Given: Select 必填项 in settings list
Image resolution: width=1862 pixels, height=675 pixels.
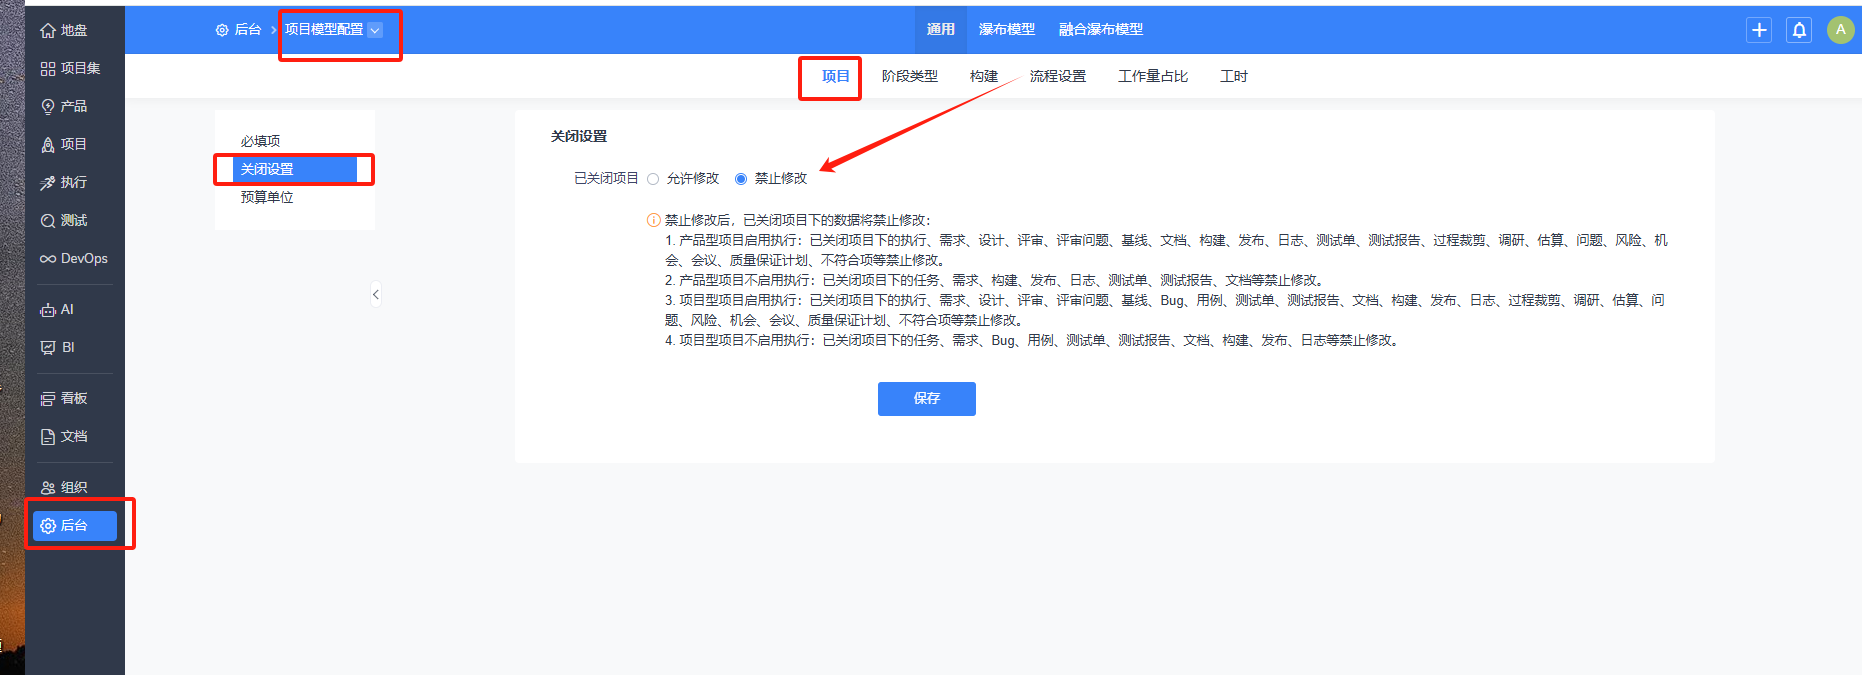Looking at the screenshot, I should pos(260,141).
